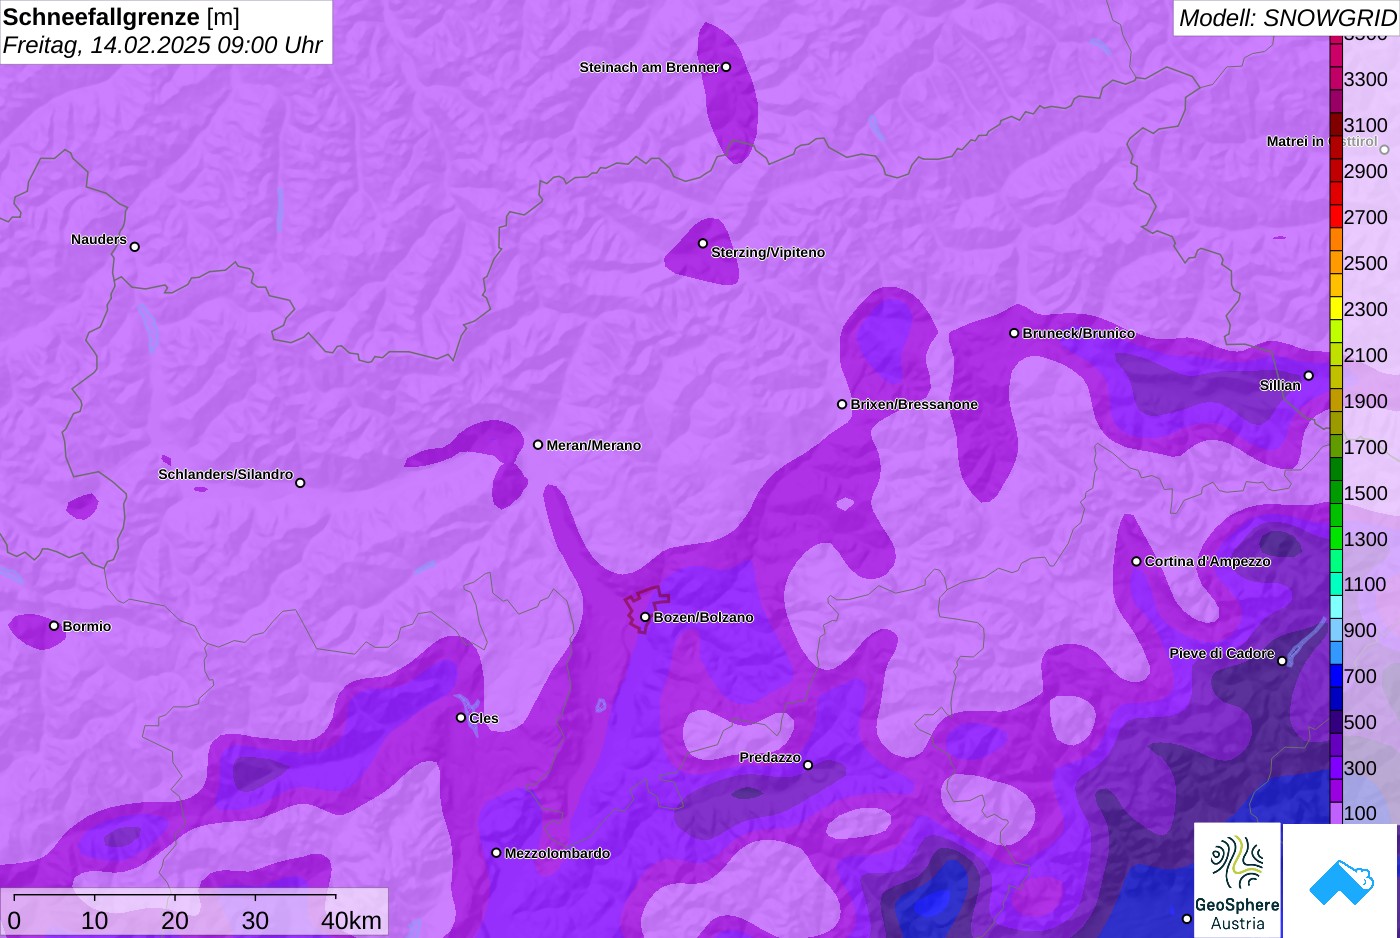Screen dimensions: 1400x938
Task: Click the Predazzo location marker
Action: click(808, 765)
